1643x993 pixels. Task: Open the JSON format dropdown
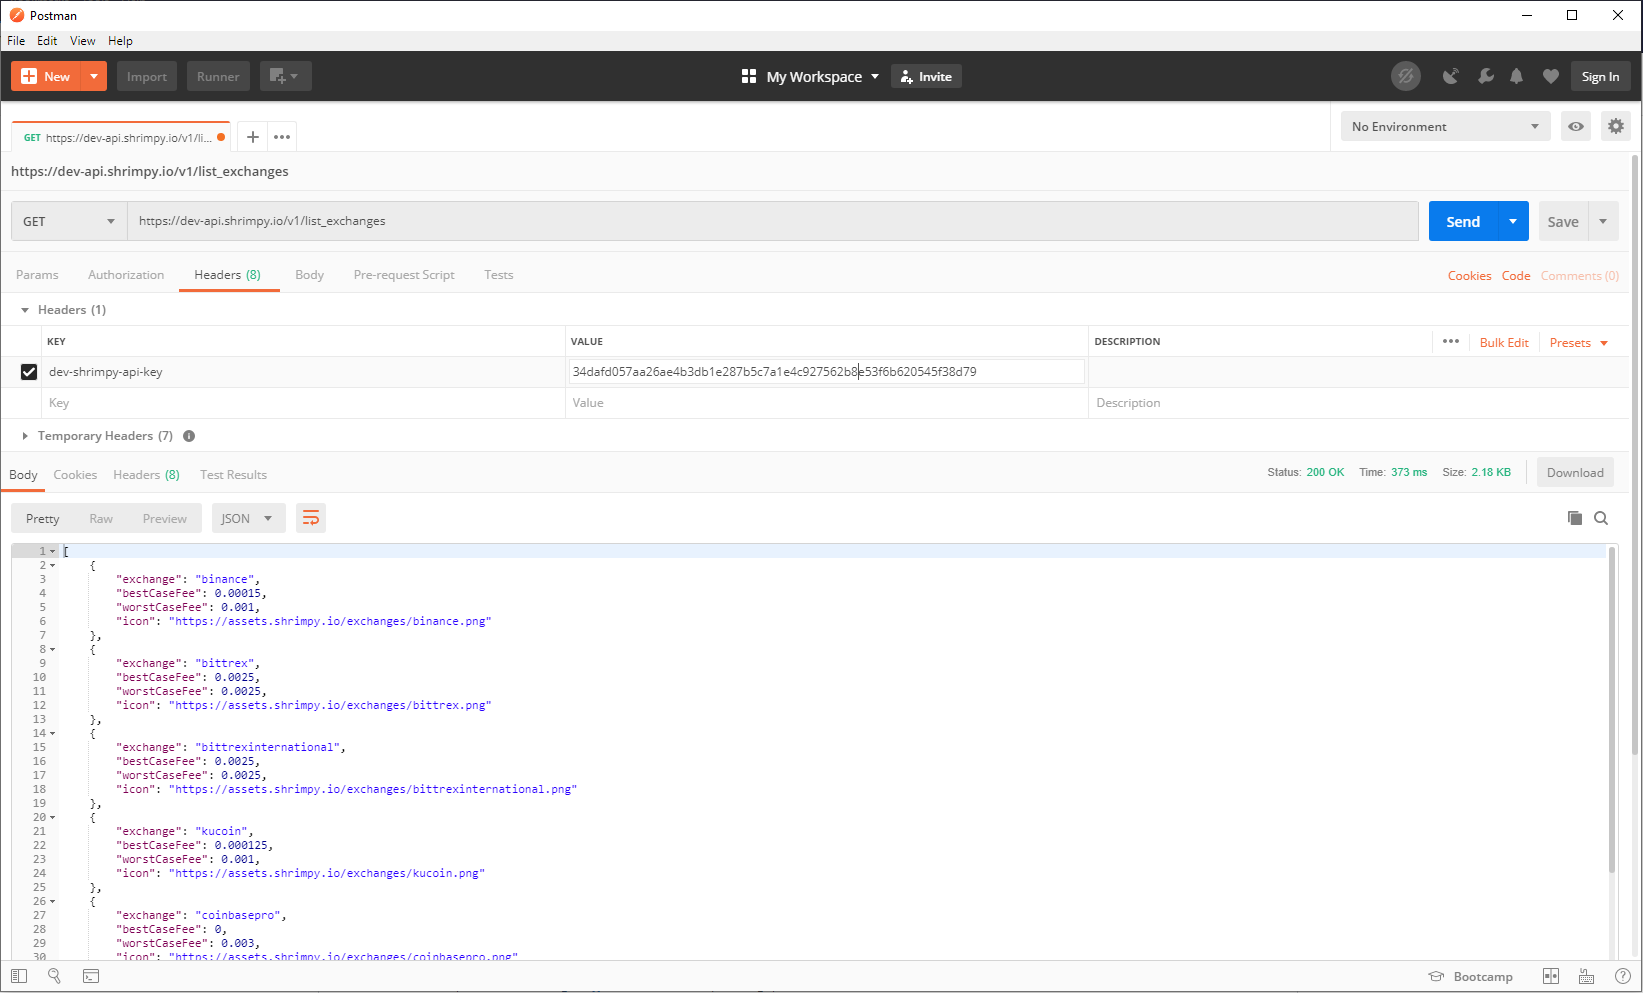click(248, 518)
